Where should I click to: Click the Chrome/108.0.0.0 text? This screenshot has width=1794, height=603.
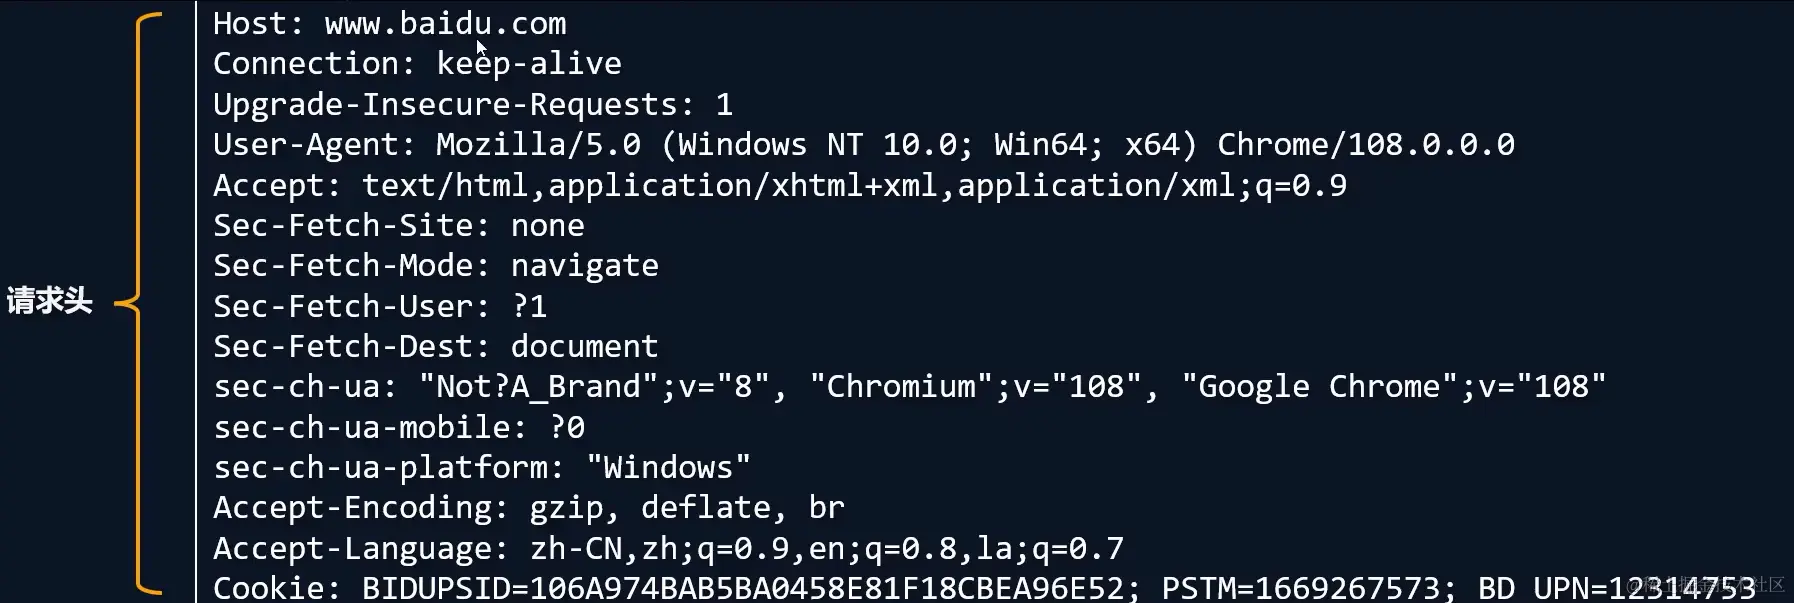click(x=1365, y=145)
